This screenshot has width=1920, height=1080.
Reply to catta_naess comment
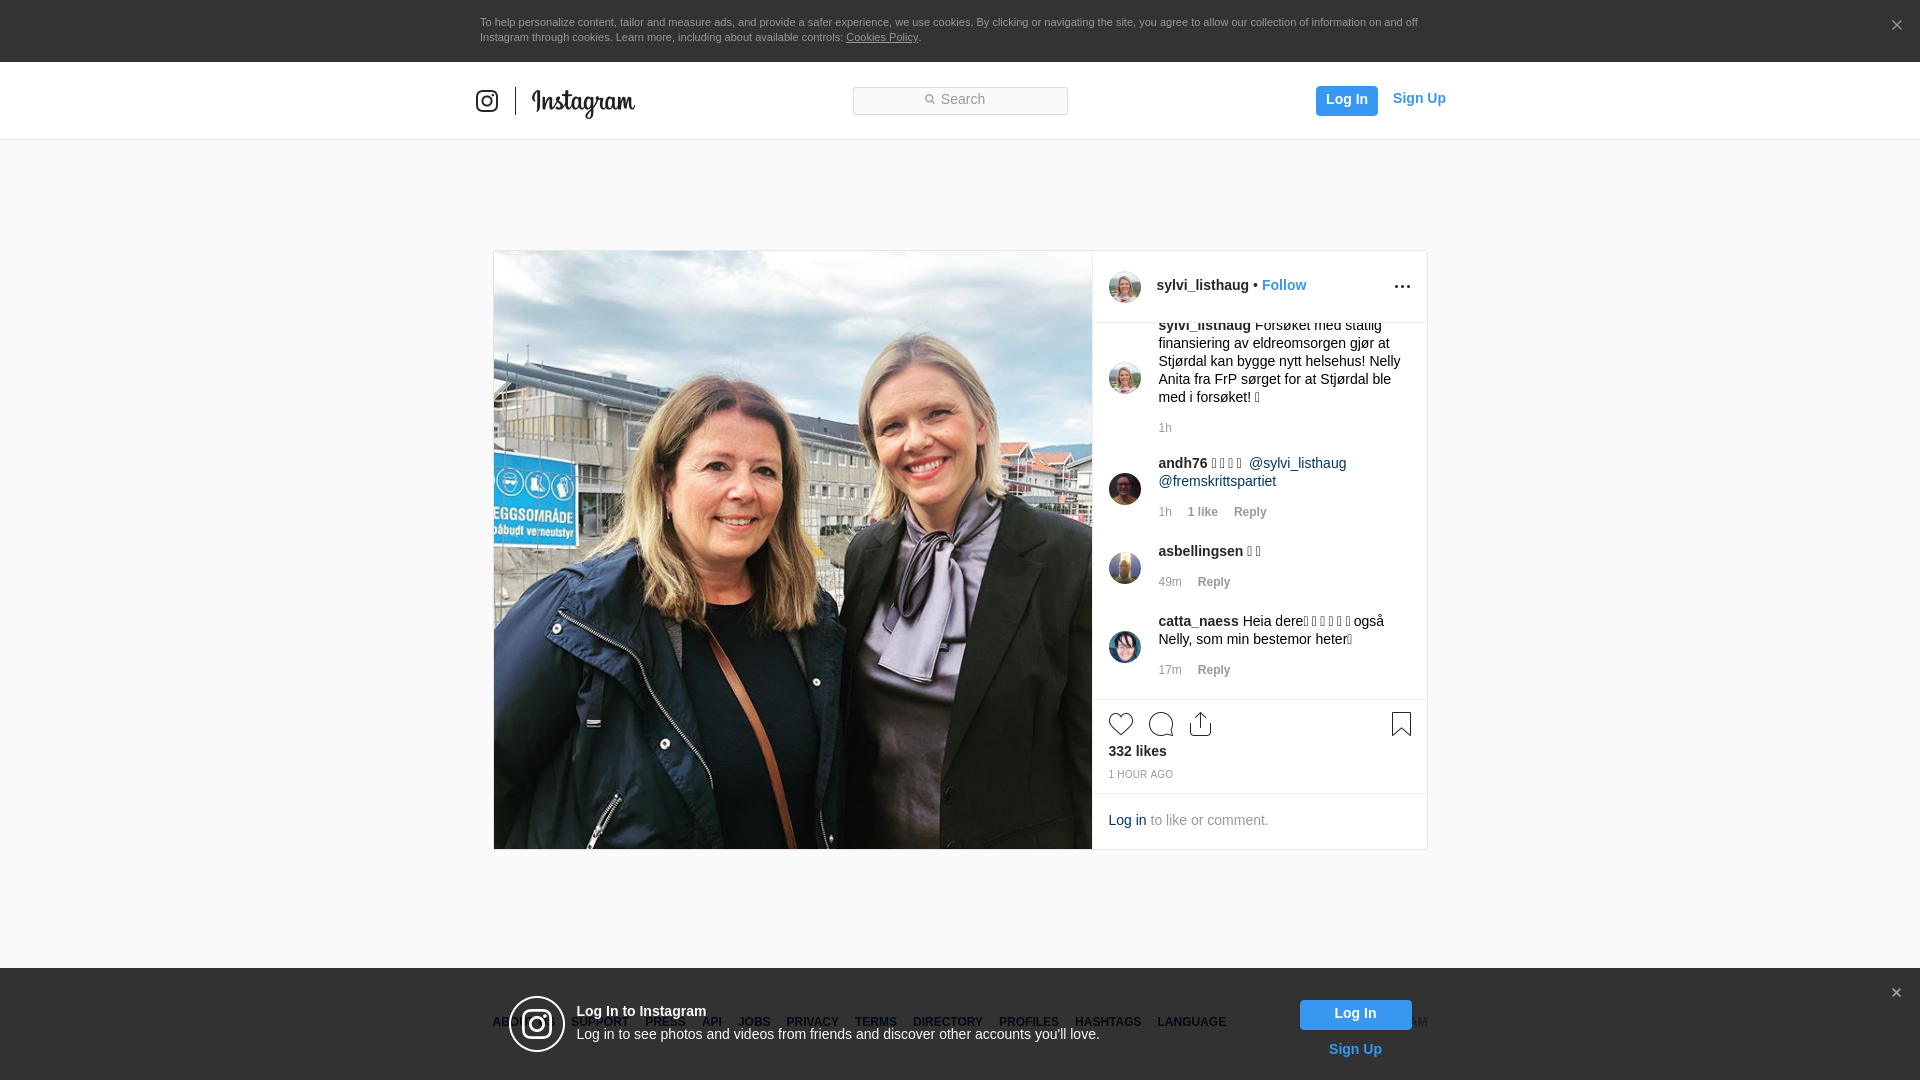pos(1213,670)
